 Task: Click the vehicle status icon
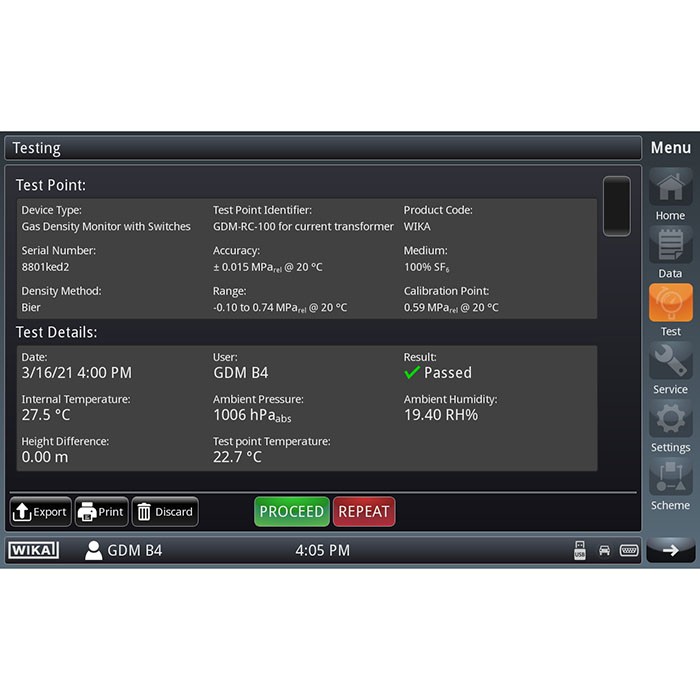click(x=604, y=550)
